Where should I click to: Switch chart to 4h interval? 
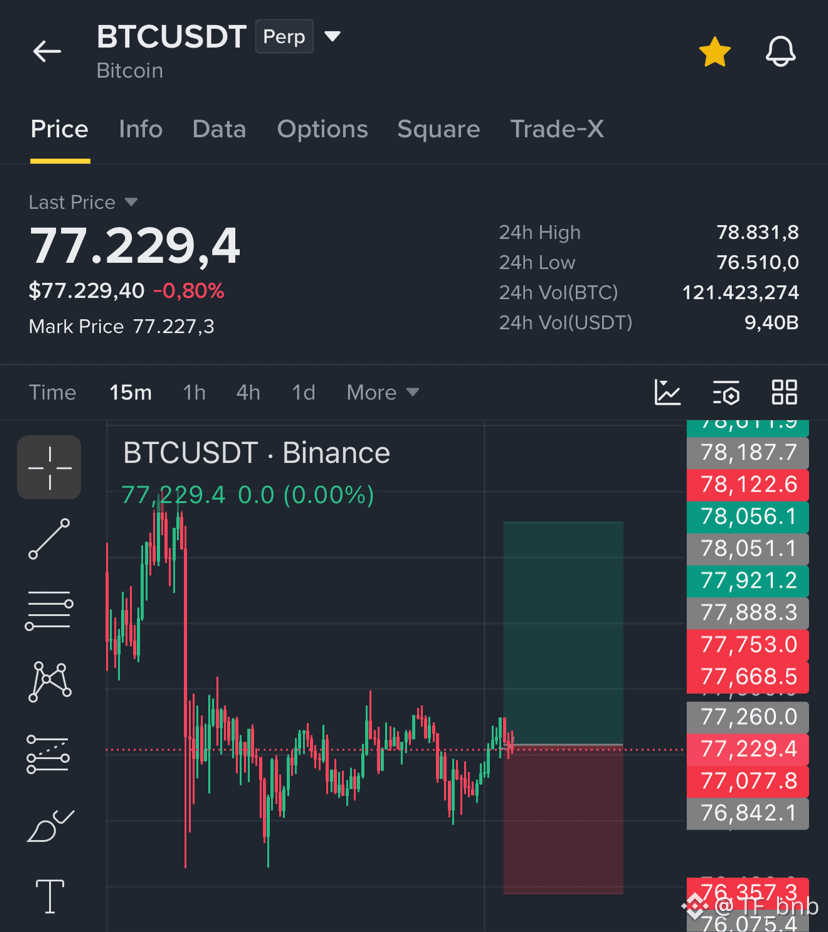[248, 392]
